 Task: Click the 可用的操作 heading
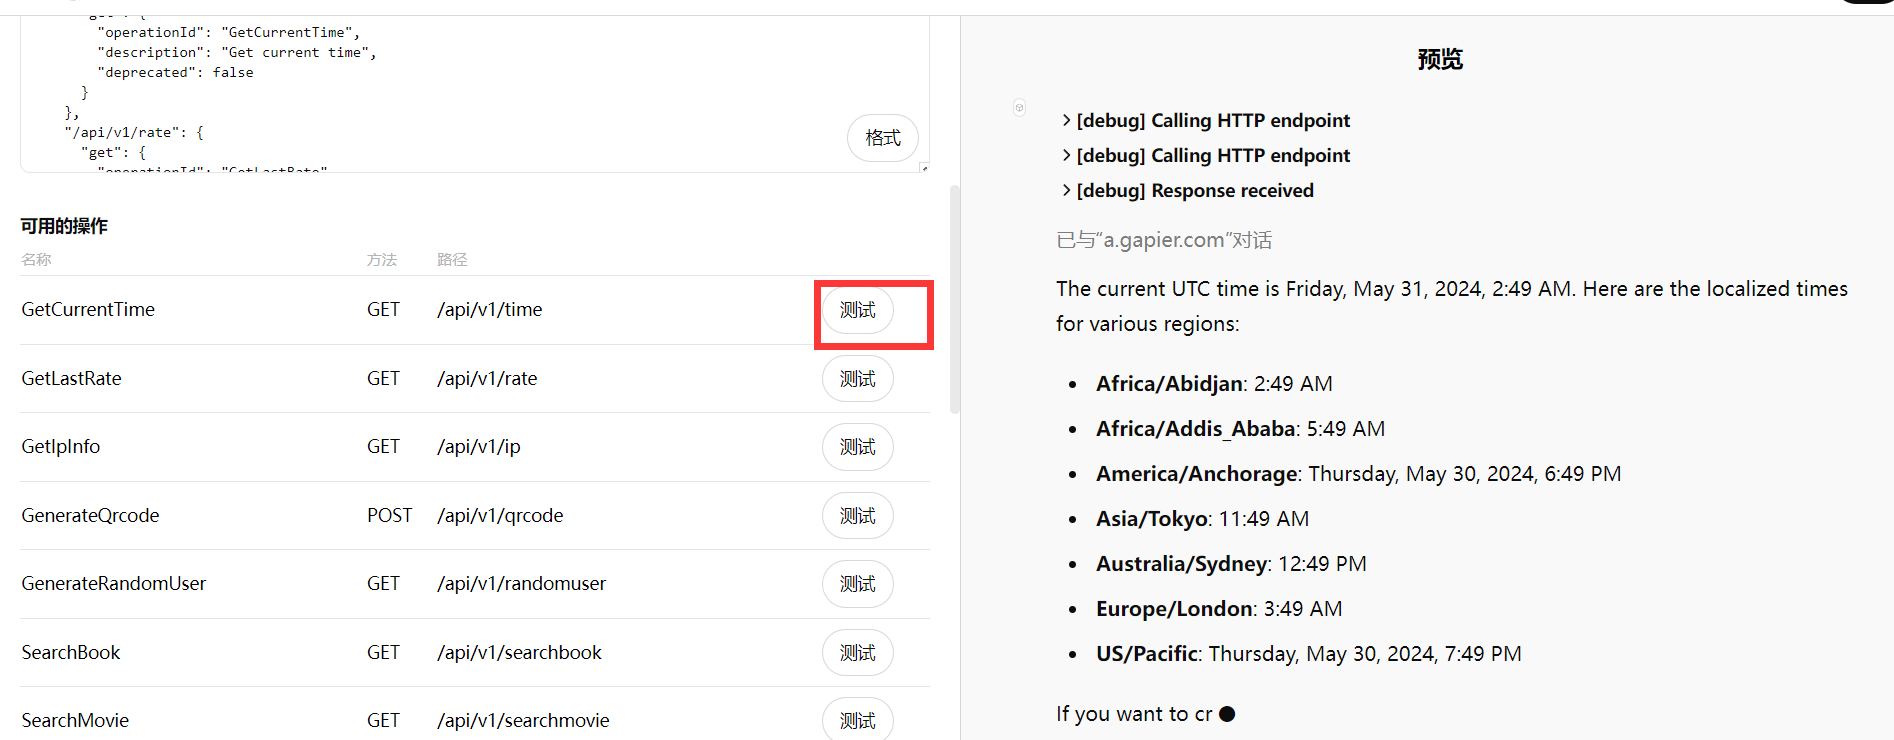point(64,226)
